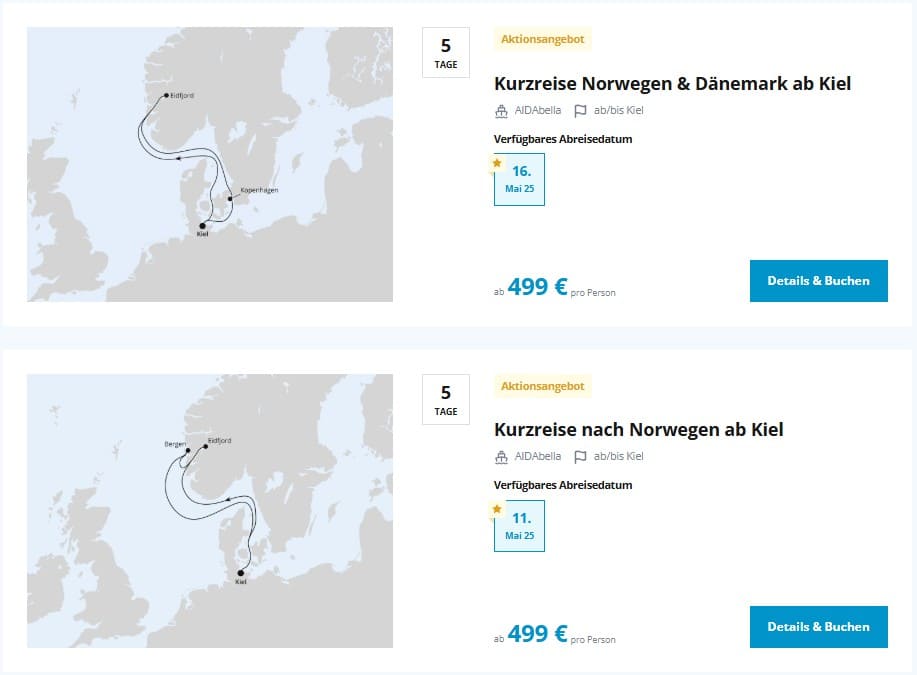Click the AIDAbella ship name under Kurzreise nach Norwegen

tap(539, 457)
